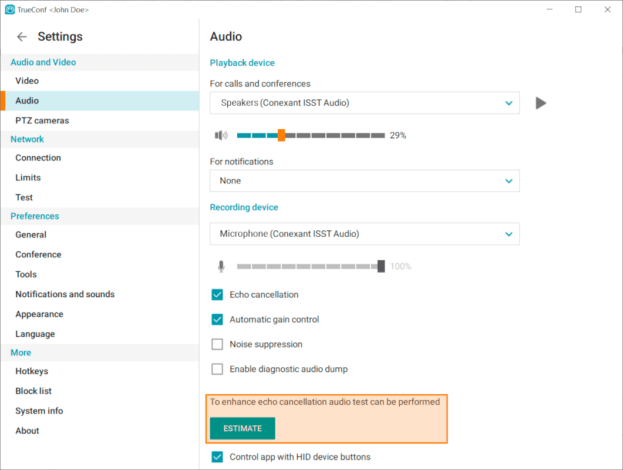Screen dimensions: 623x470
Task: Enable diagnostic audio dump checkbox
Action: coord(217,369)
